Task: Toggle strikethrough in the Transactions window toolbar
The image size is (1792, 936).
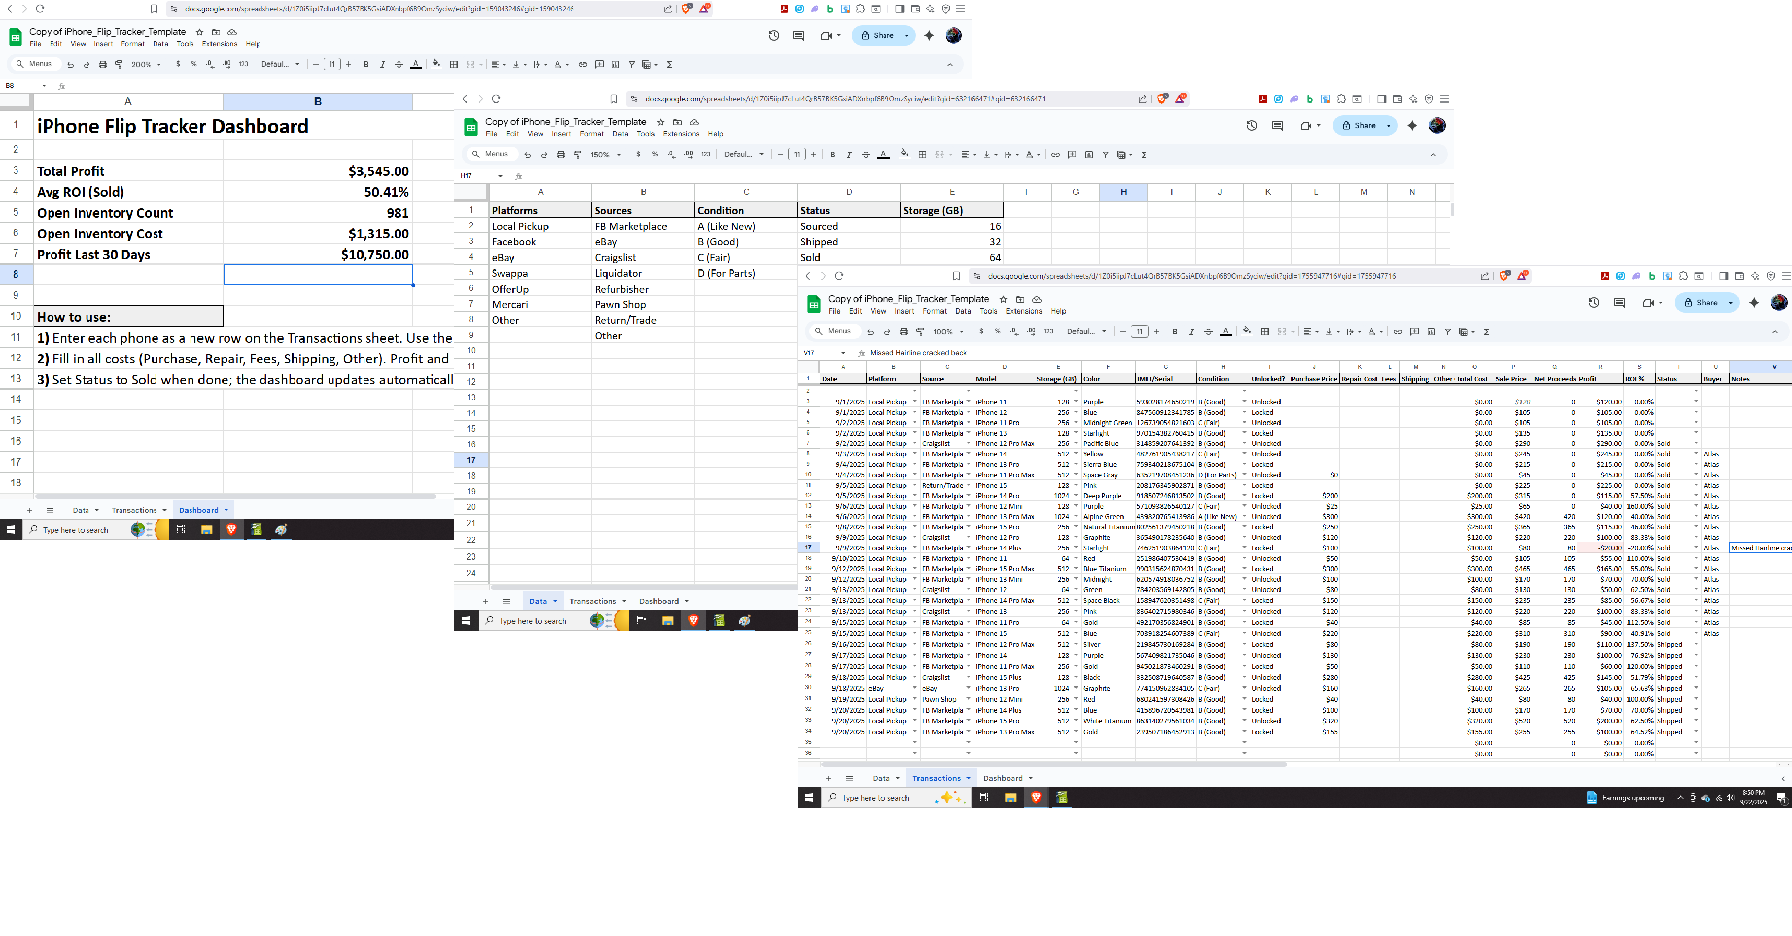Action: 1208,332
